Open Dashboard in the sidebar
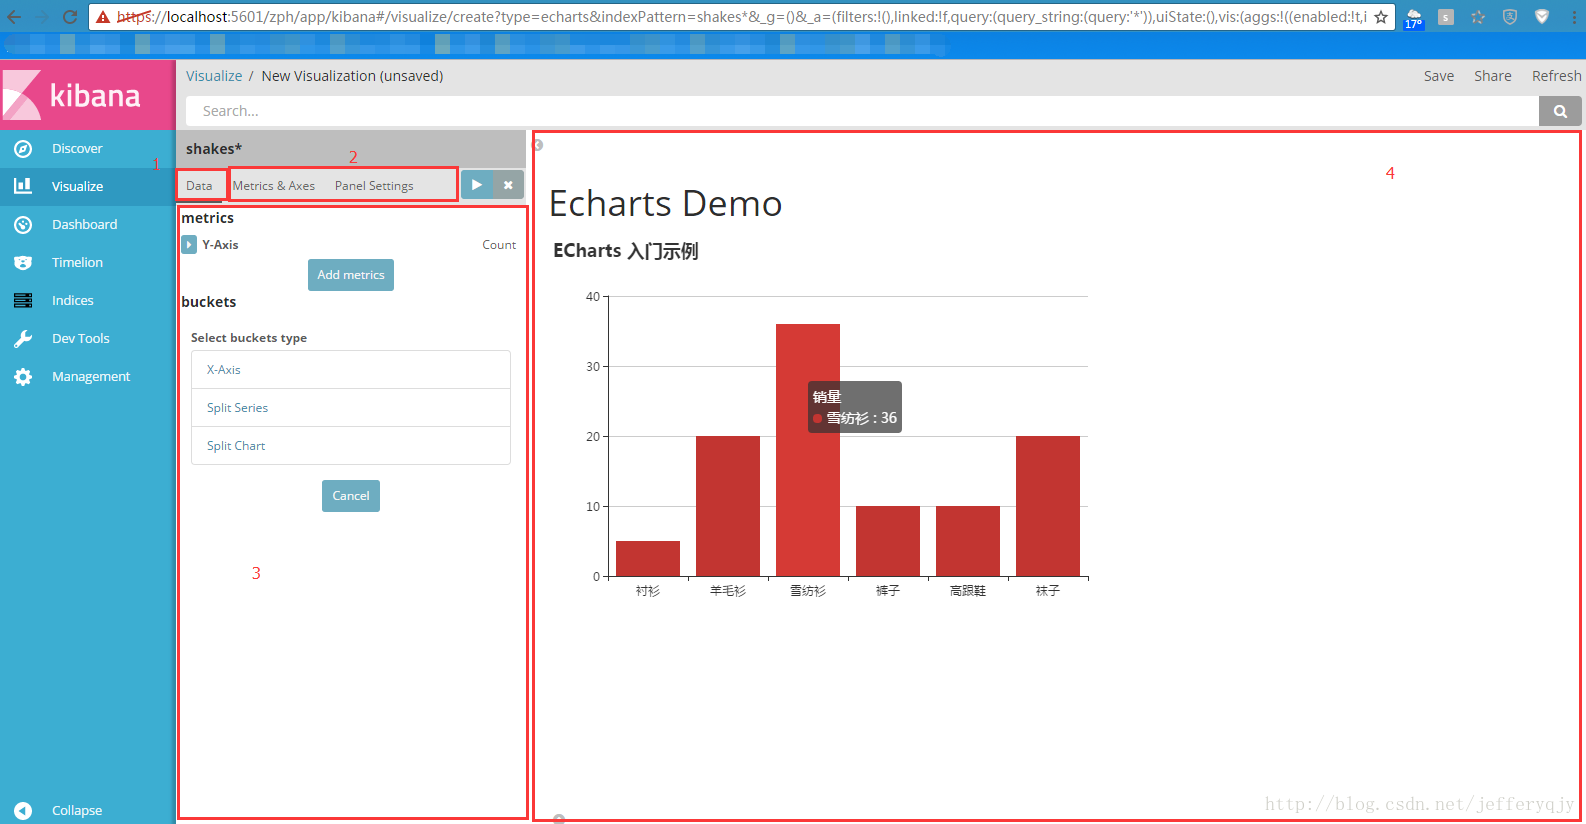Screen dimensions: 1586x824 click(x=85, y=225)
